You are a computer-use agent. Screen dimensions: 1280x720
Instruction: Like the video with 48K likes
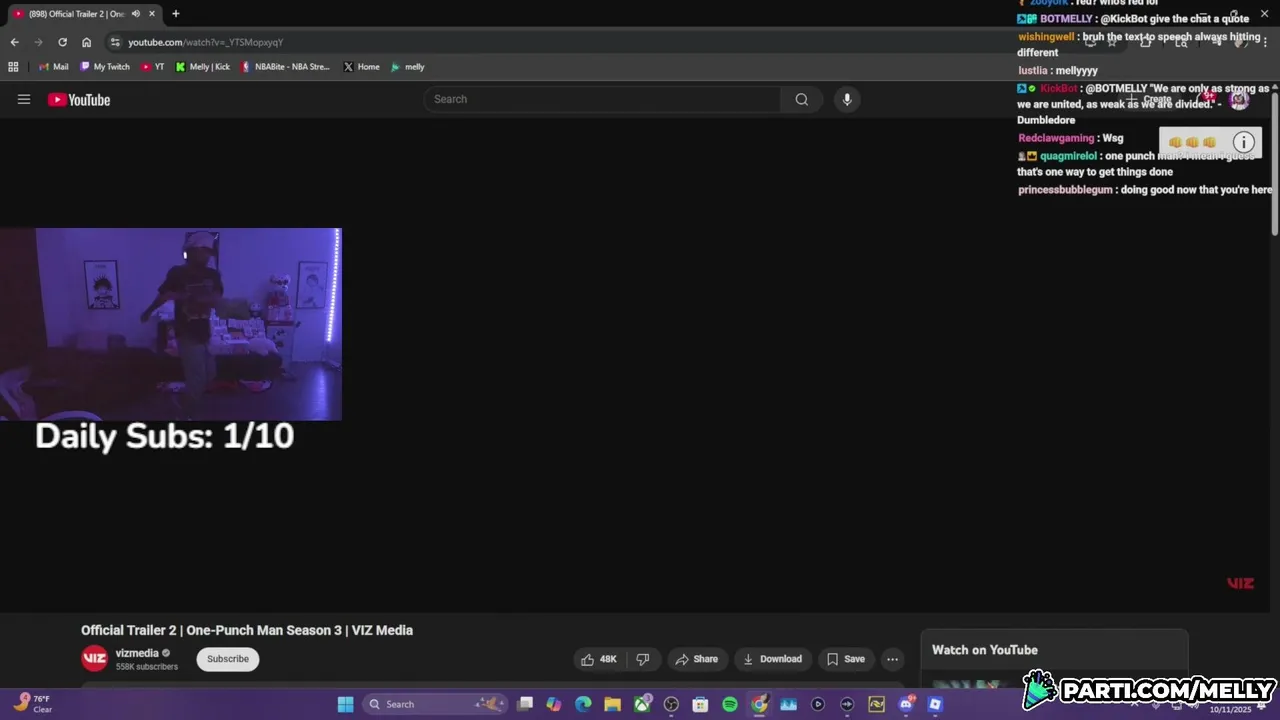[x=599, y=659]
